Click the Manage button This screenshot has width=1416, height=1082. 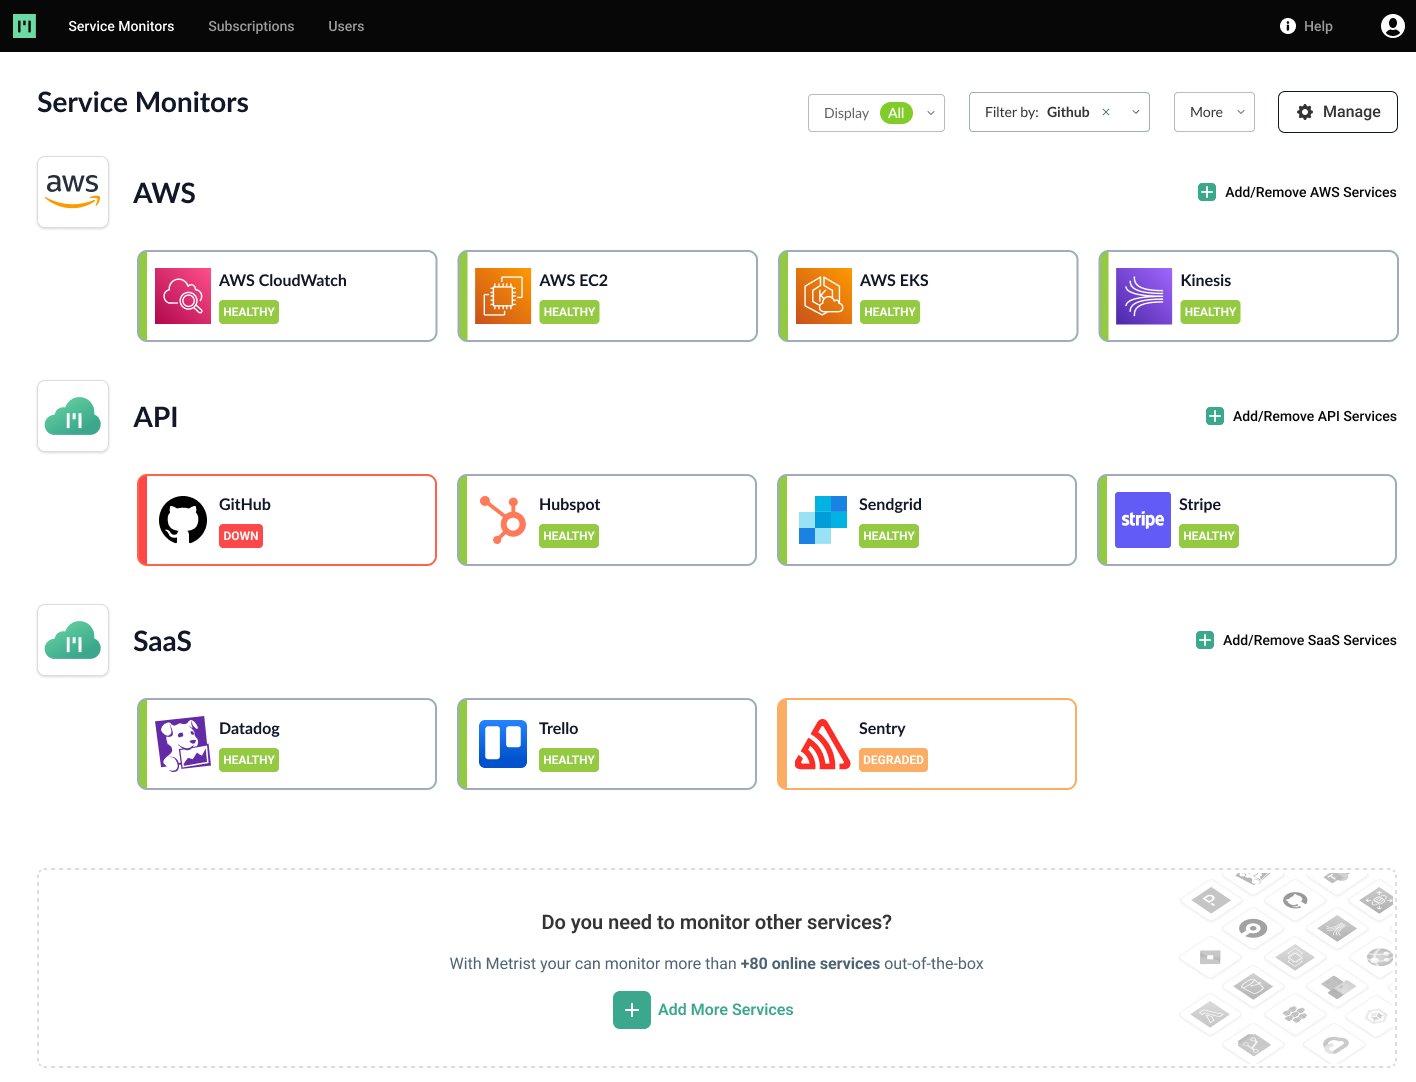[1338, 112]
